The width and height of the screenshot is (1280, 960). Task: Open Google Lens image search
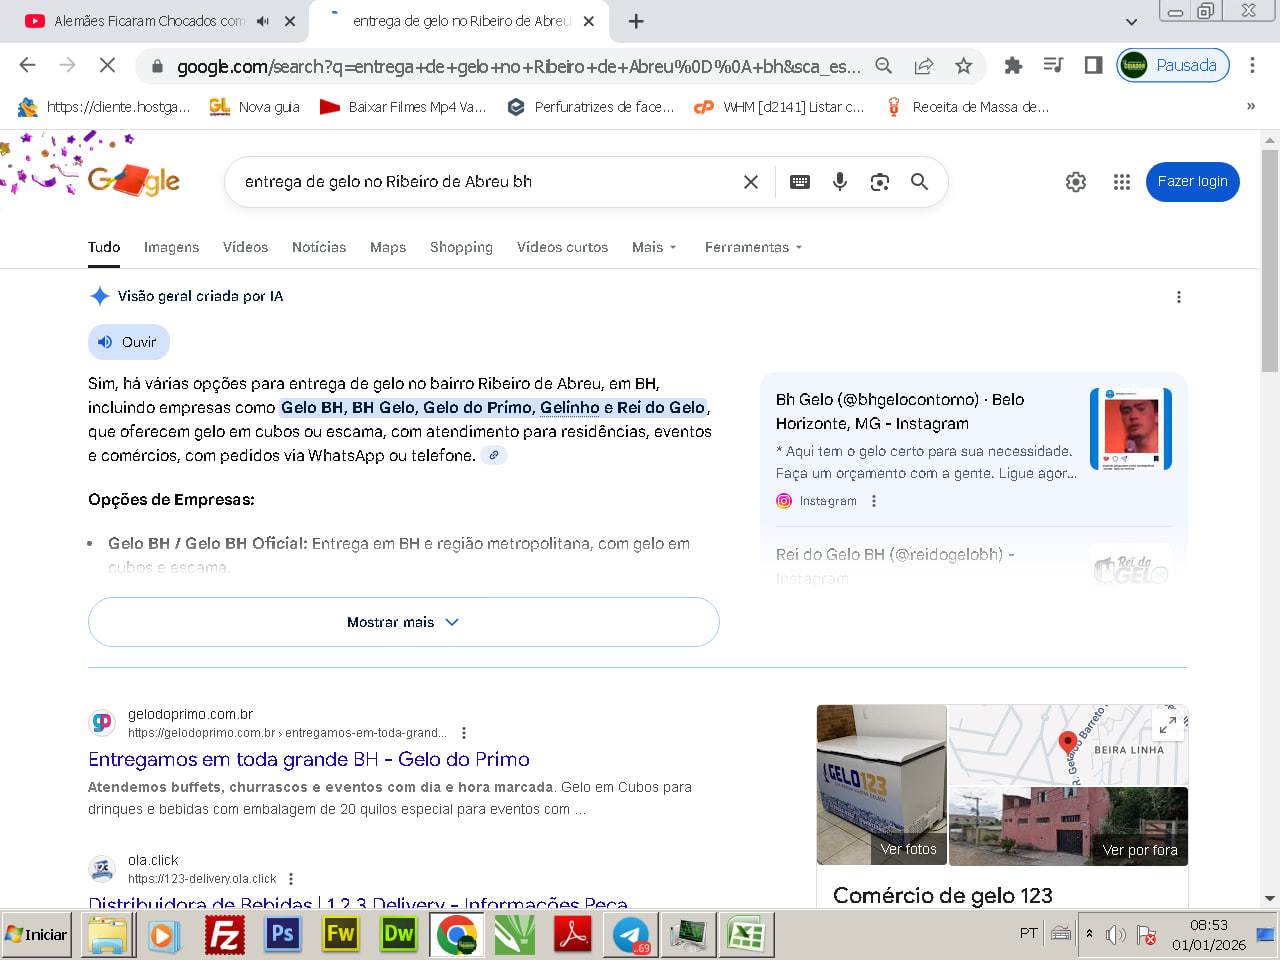[x=880, y=182]
